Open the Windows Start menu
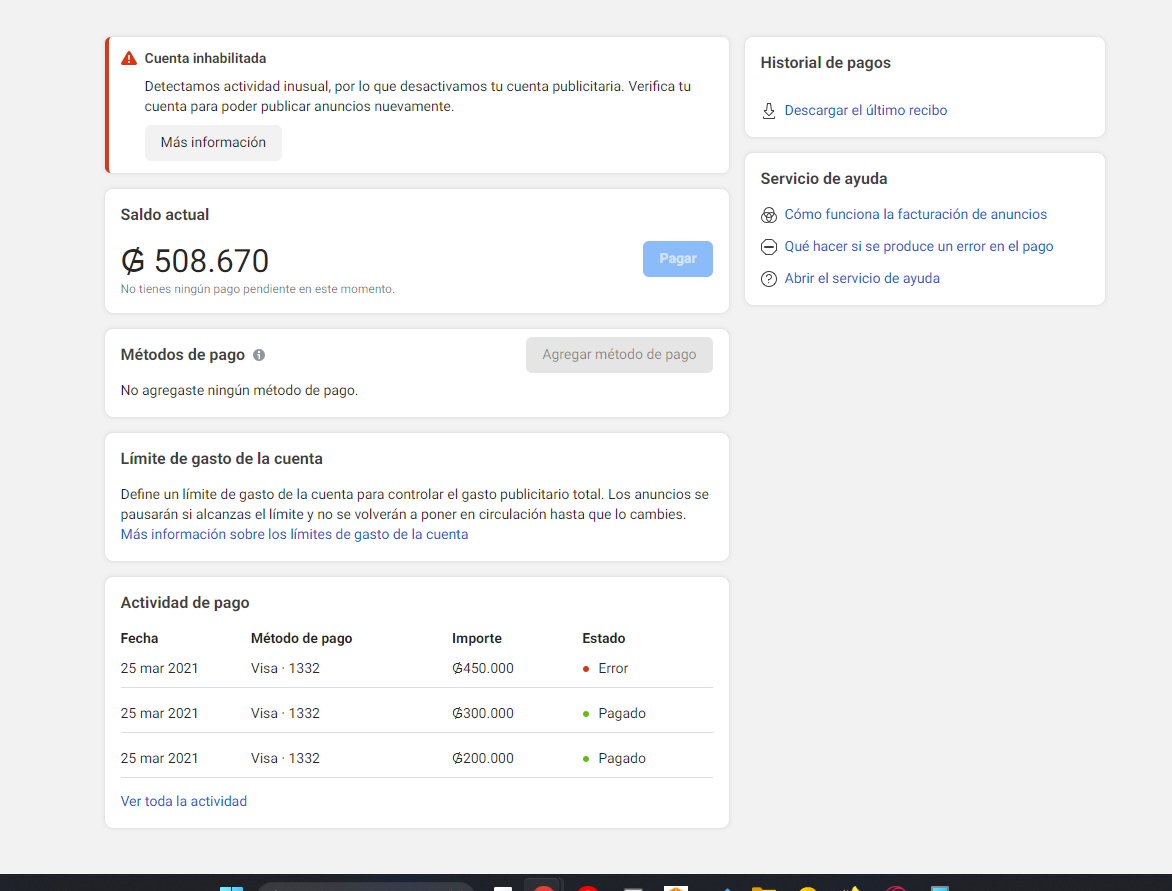Viewport: 1172px width, 891px height. coord(231,886)
